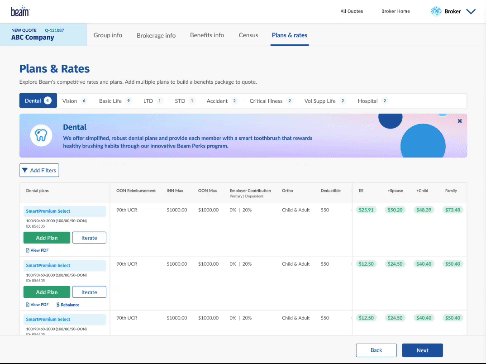Click the Next button

pyautogui.click(x=422, y=350)
